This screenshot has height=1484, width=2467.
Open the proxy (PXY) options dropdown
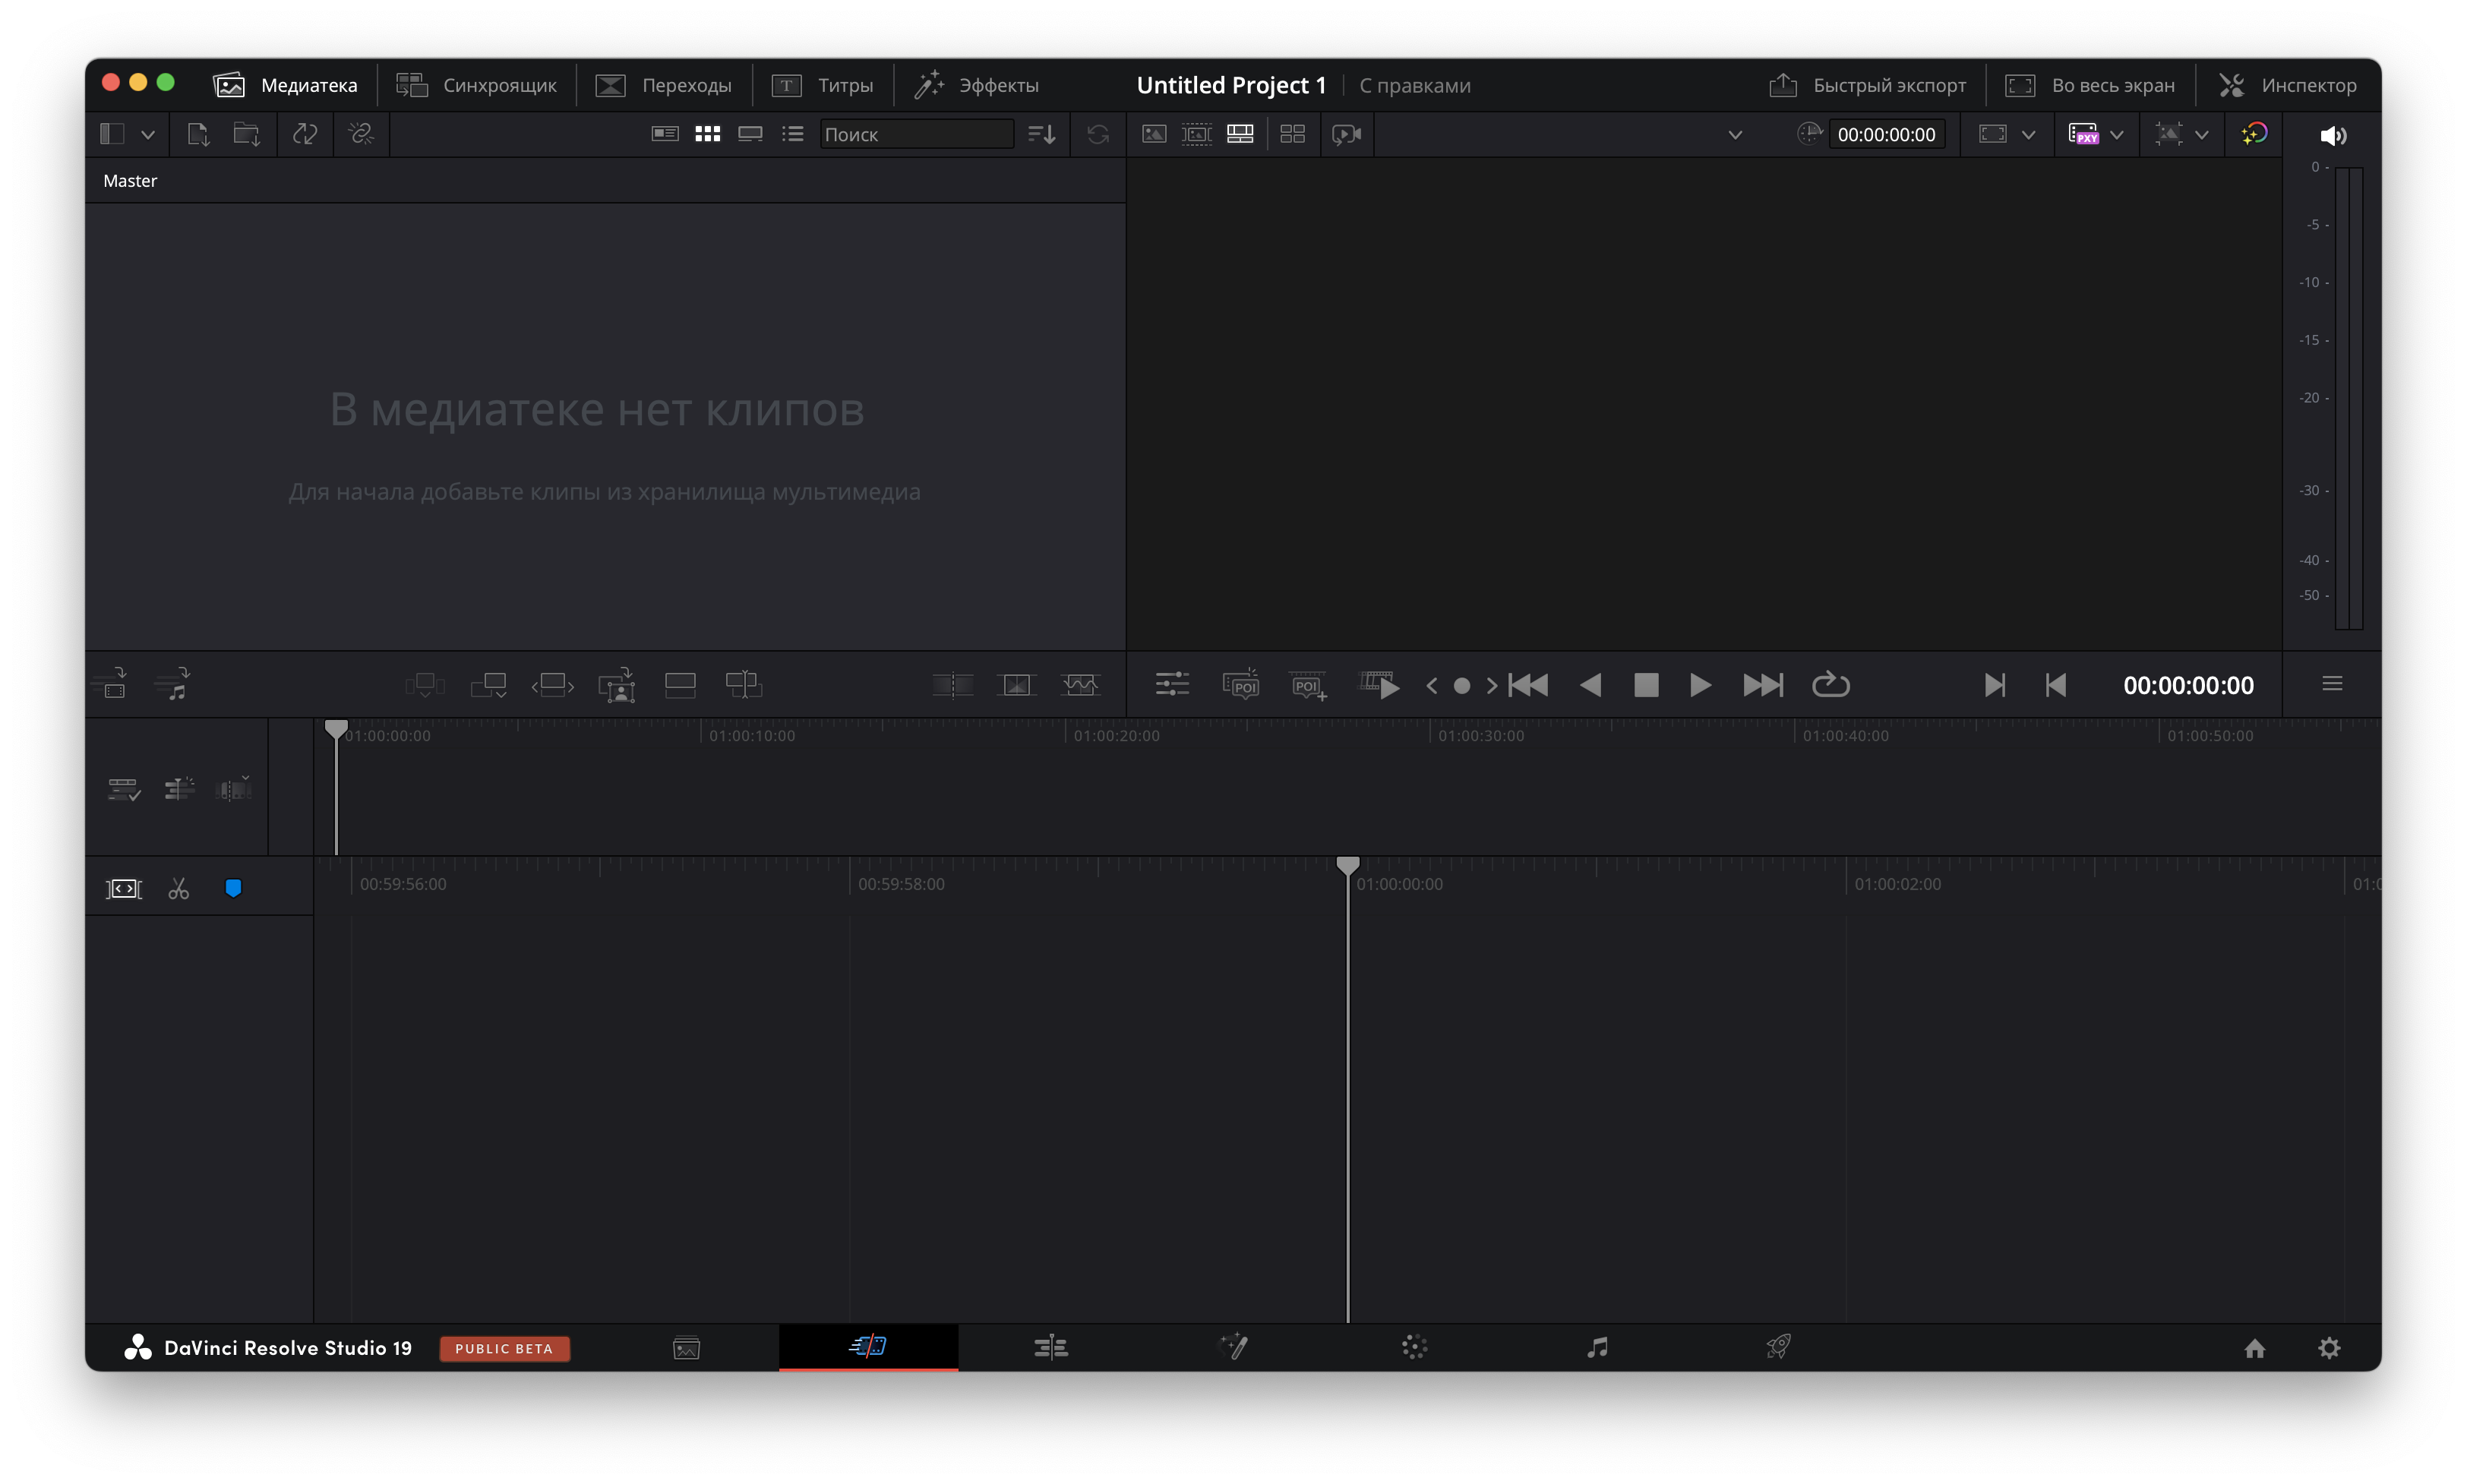pyautogui.click(x=2116, y=135)
